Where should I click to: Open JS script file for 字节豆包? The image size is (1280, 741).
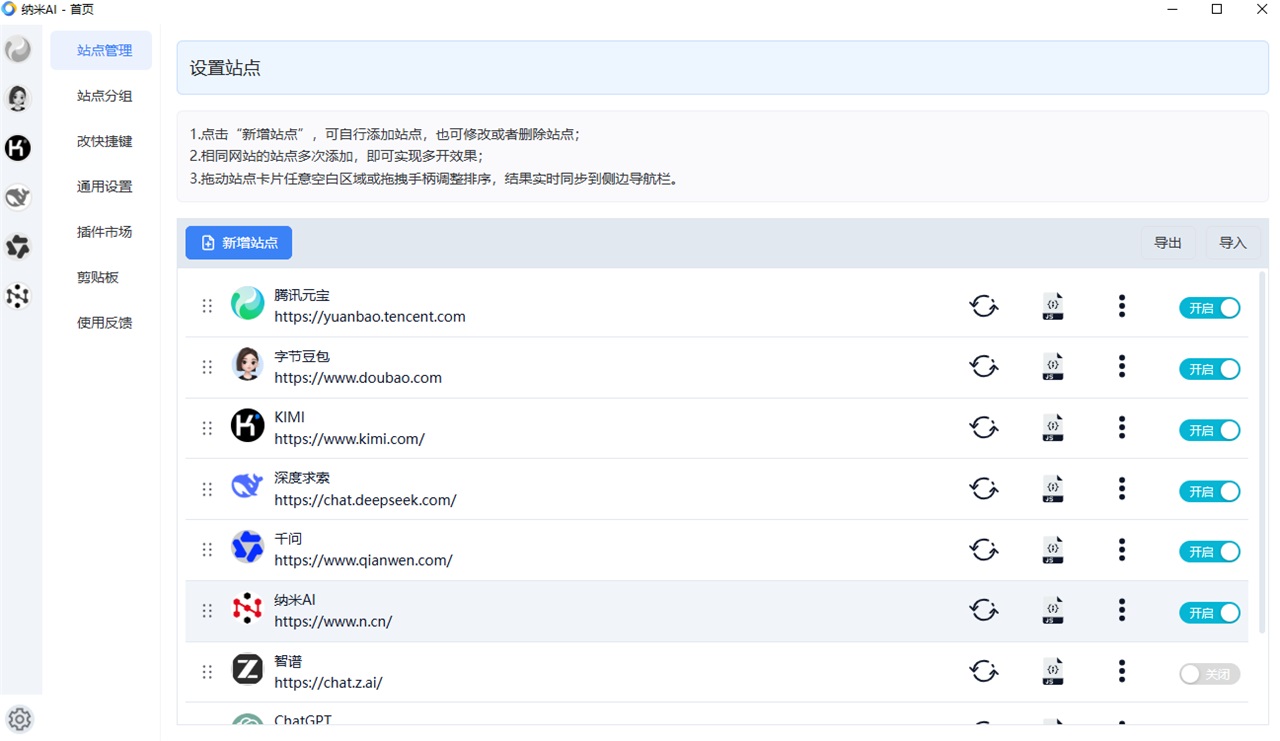point(1053,368)
